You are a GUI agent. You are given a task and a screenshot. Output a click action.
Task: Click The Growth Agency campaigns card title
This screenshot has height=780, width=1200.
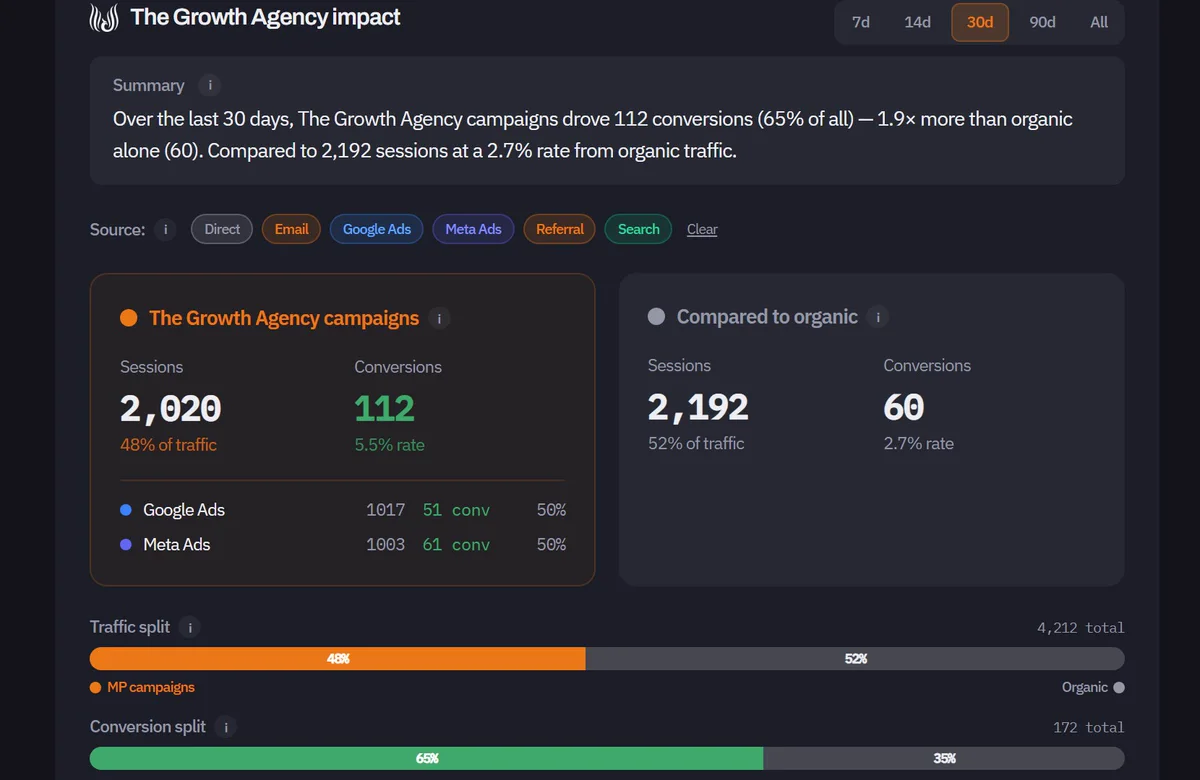coord(284,318)
